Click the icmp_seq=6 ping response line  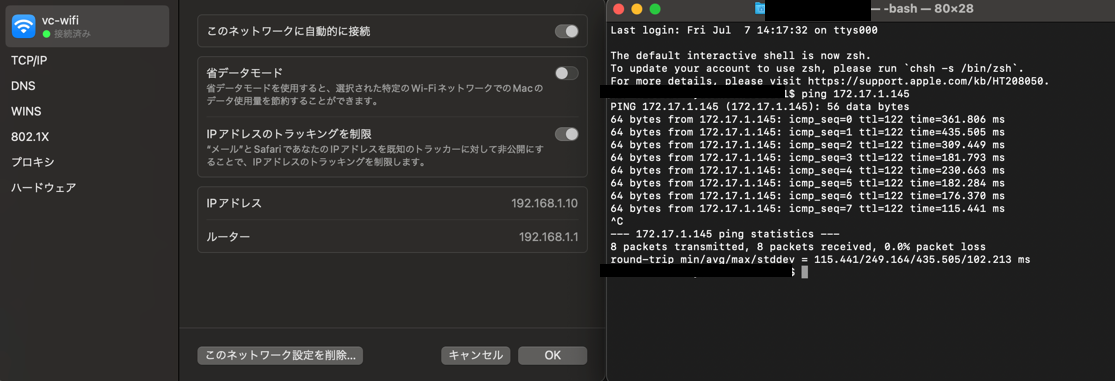(807, 196)
